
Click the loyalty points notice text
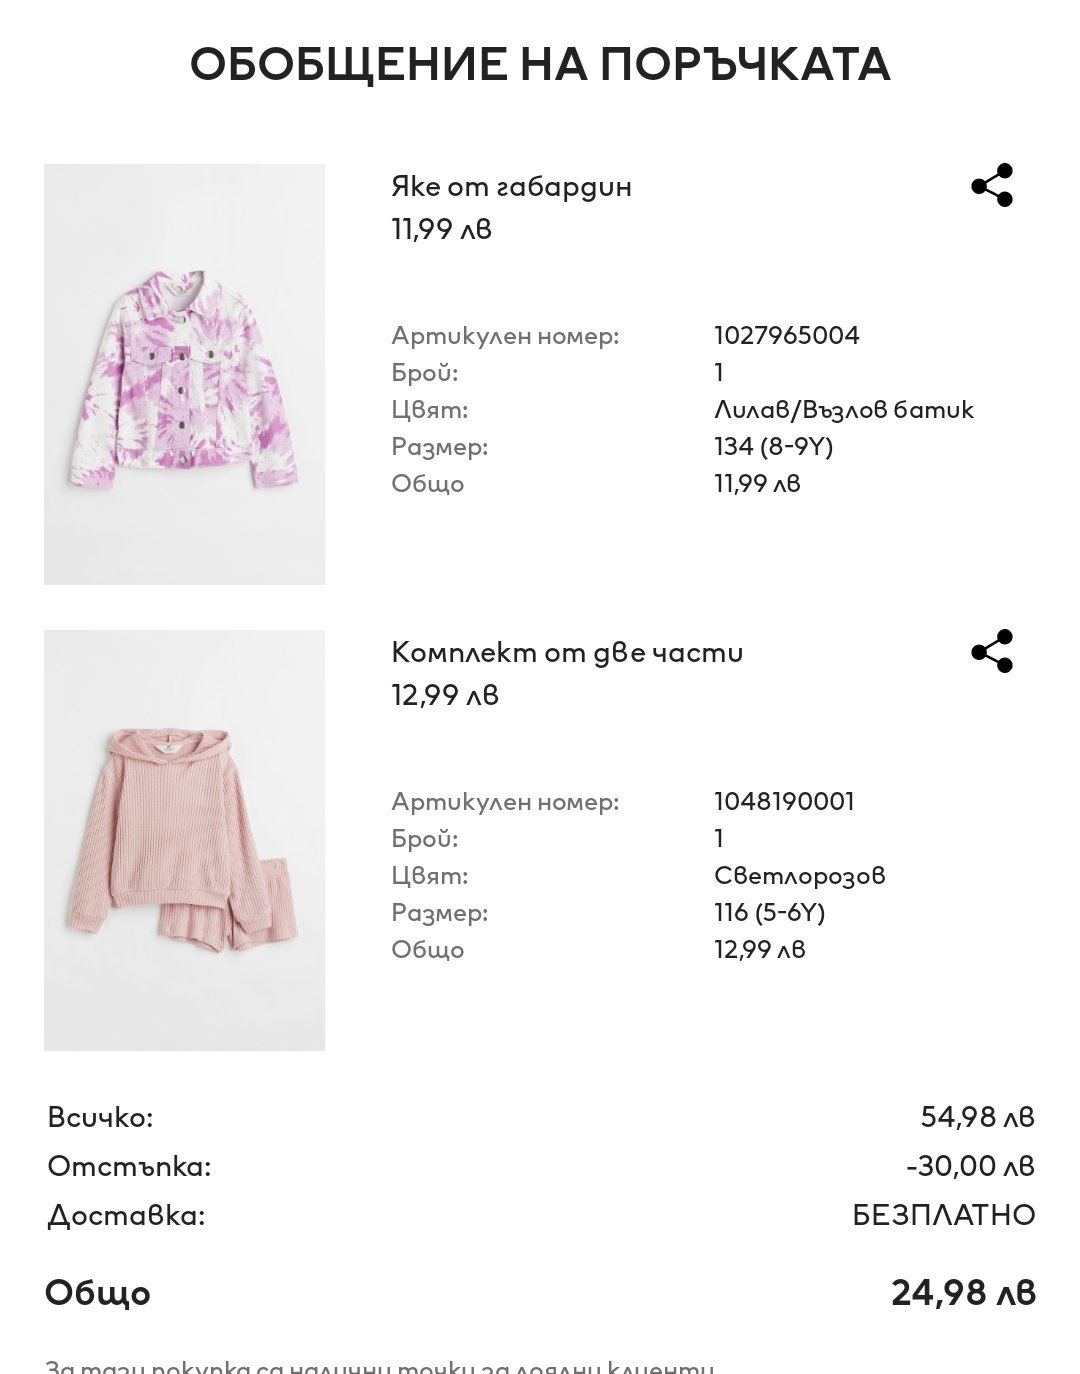(380, 1366)
